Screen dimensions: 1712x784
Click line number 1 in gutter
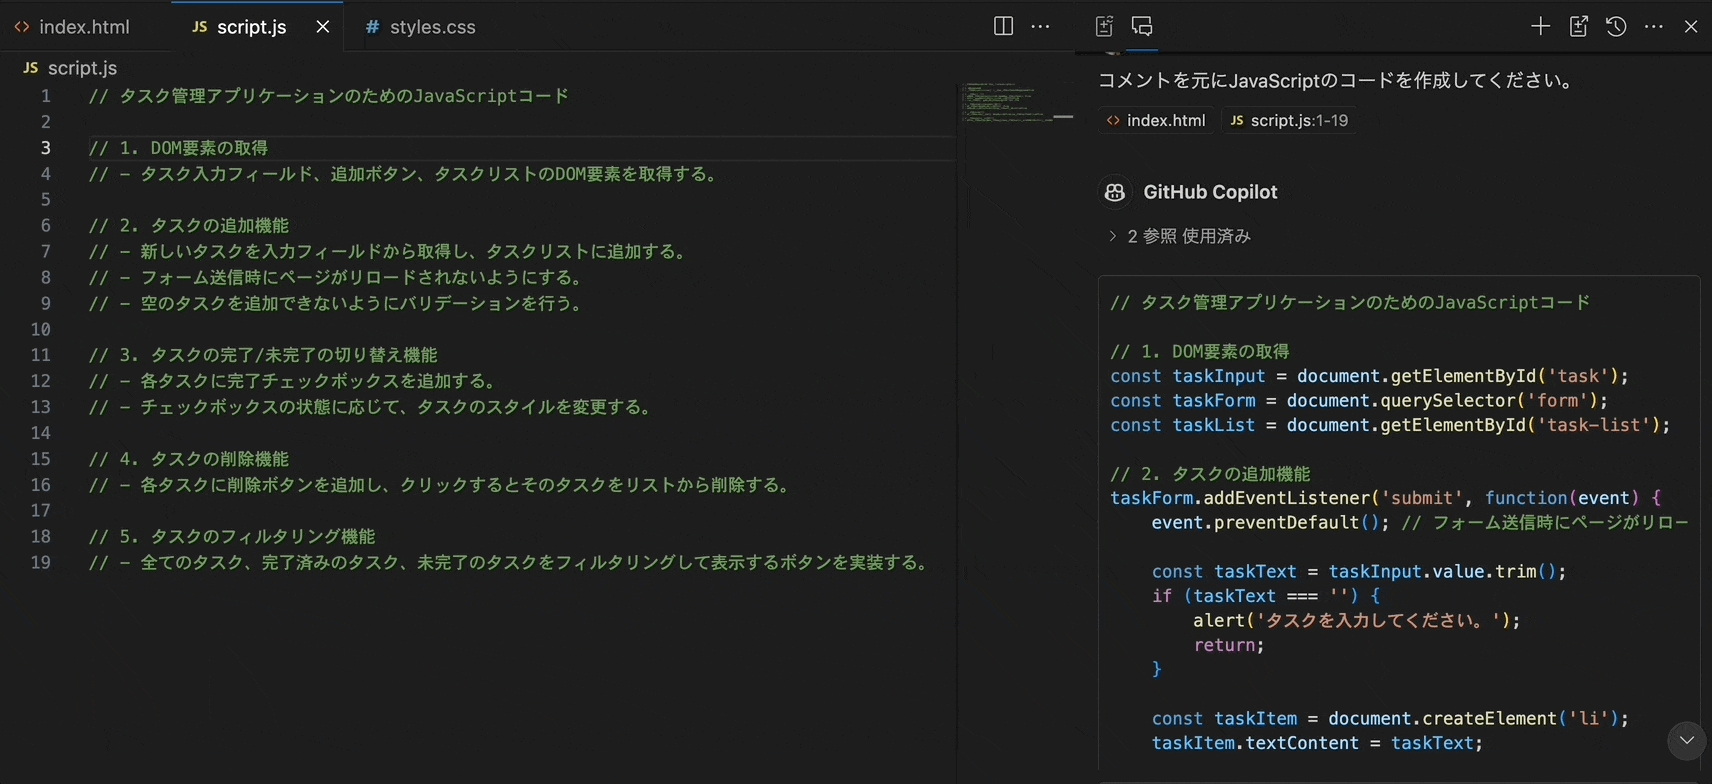(x=45, y=96)
